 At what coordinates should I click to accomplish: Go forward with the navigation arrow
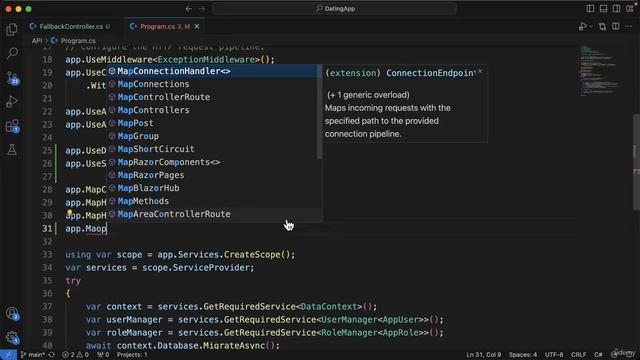pyautogui.click(x=202, y=9)
